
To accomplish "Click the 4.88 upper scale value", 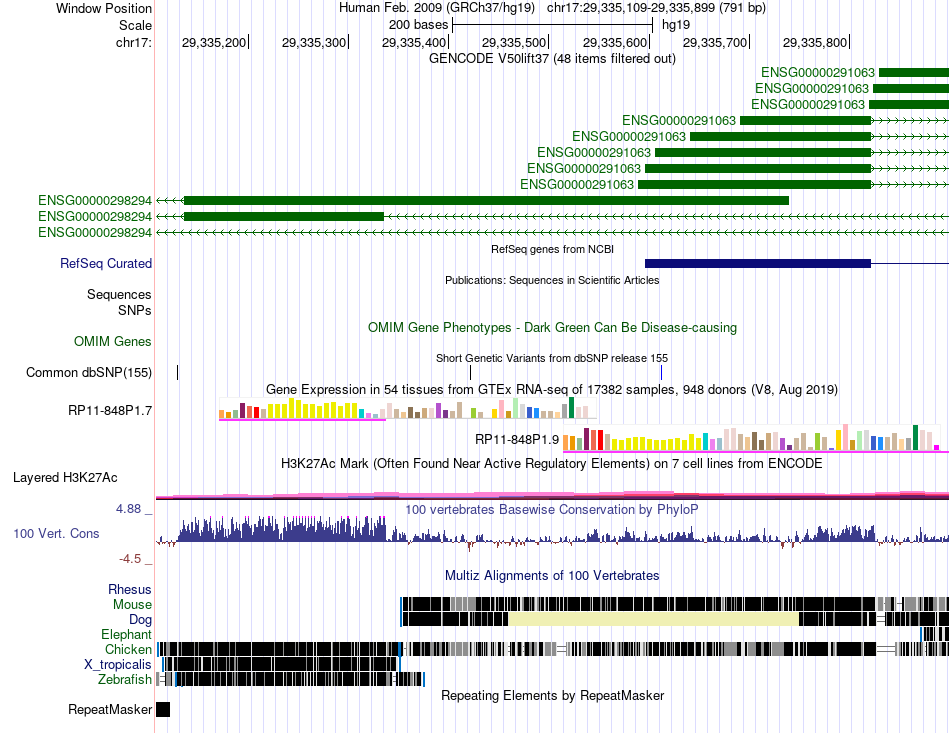I will click(x=128, y=509).
